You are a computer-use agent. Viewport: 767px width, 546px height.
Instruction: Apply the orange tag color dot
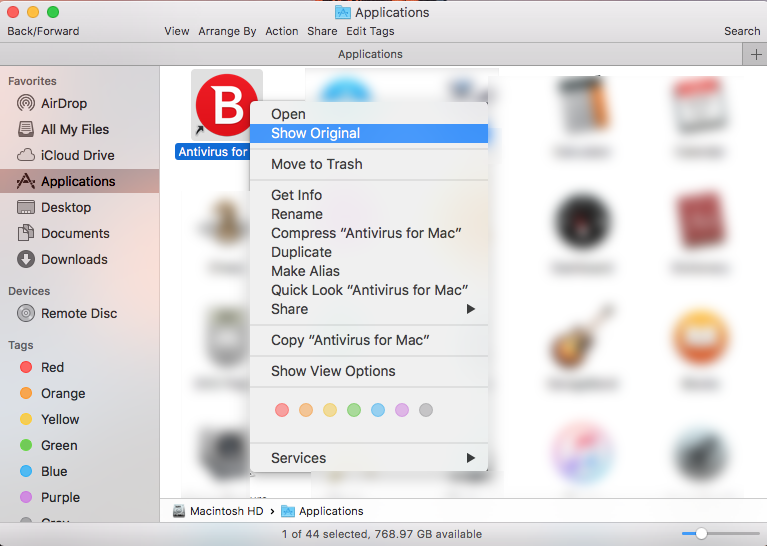[x=306, y=410]
